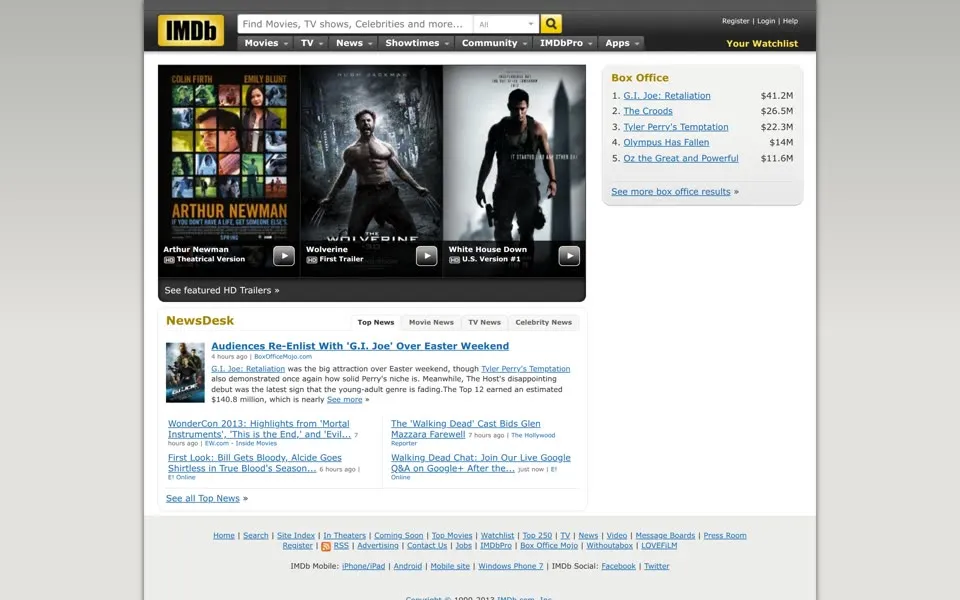Expand the Movies menu
This screenshot has height=600, width=960.
pyautogui.click(x=266, y=43)
